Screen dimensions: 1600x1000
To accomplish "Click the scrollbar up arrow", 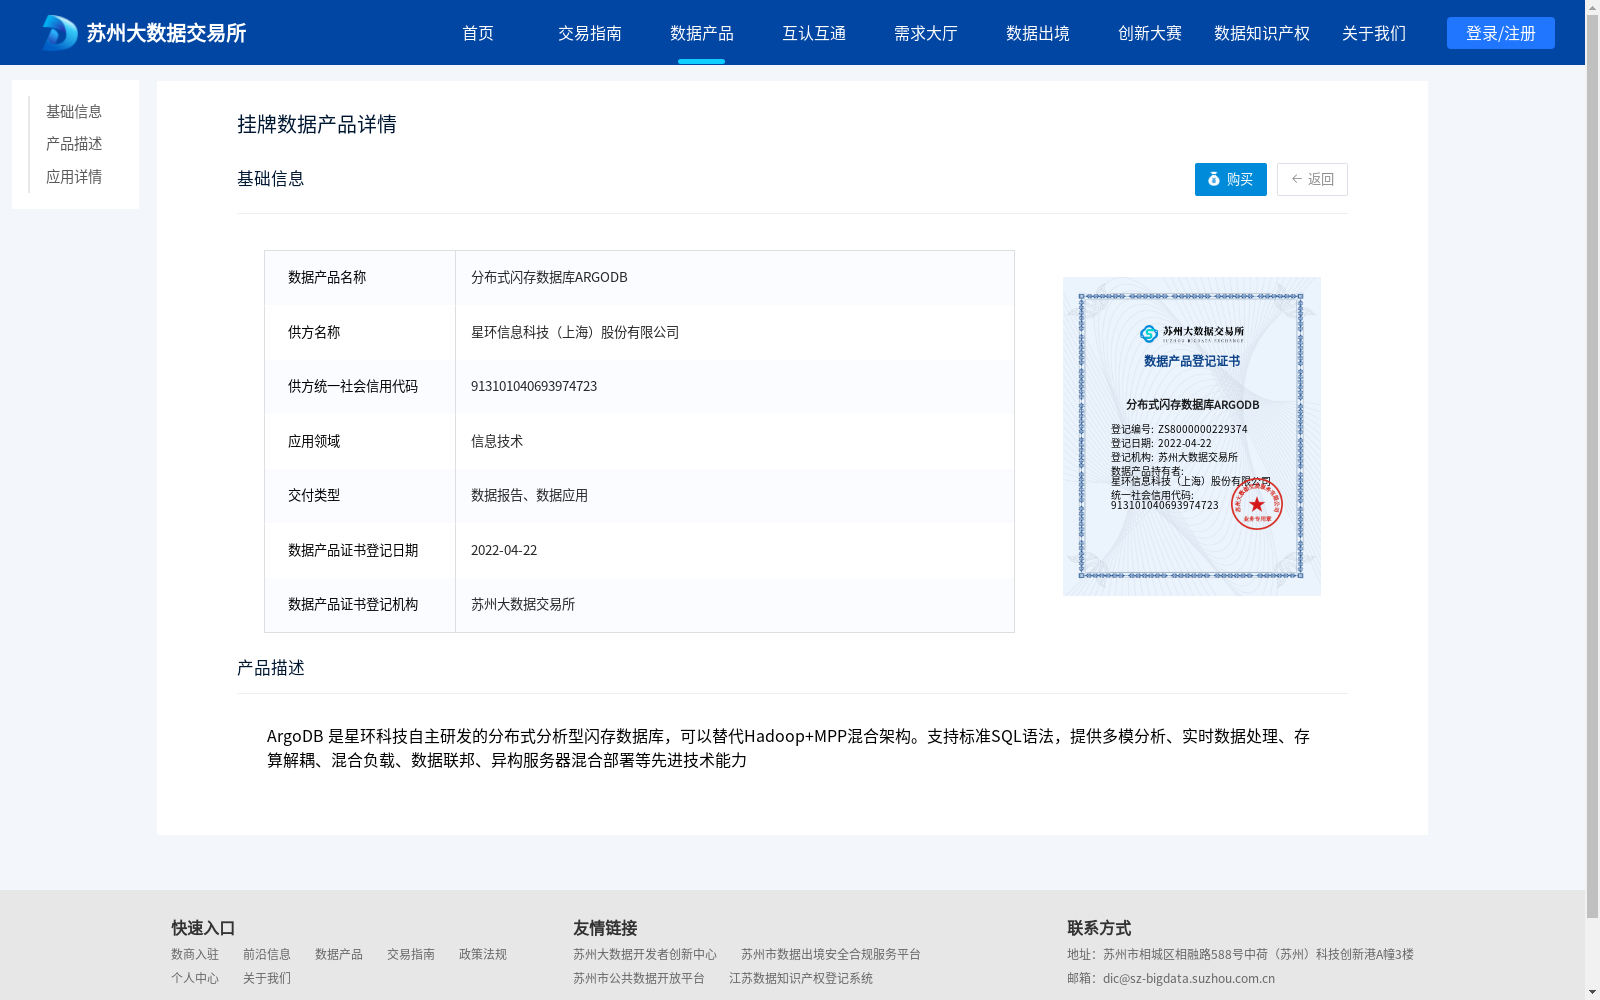I will point(1592,7).
